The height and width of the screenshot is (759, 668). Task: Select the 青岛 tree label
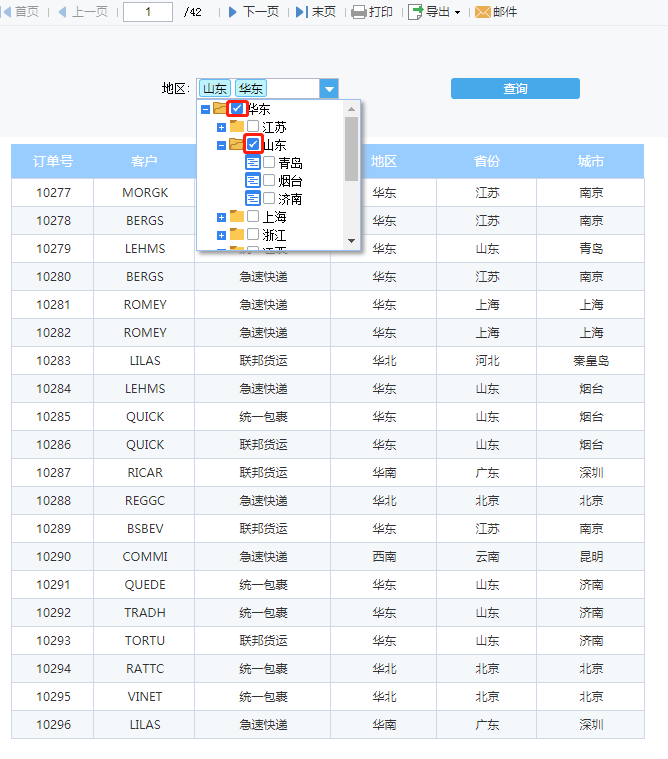(290, 163)
